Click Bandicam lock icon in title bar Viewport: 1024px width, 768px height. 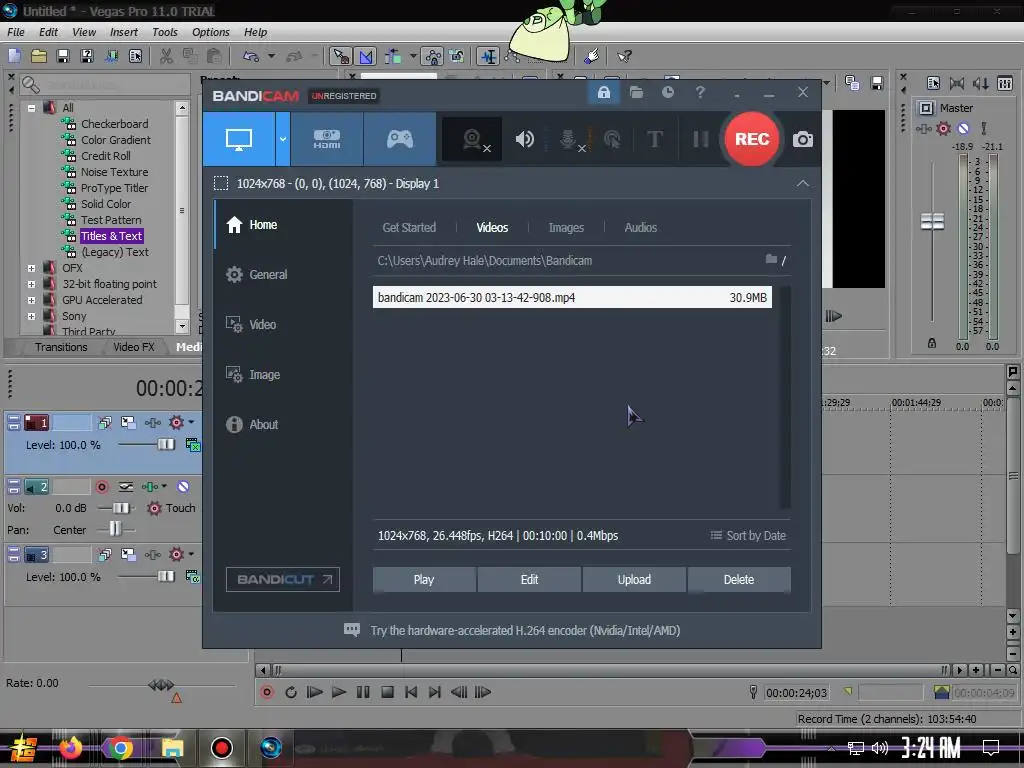[x=603, y=92]
